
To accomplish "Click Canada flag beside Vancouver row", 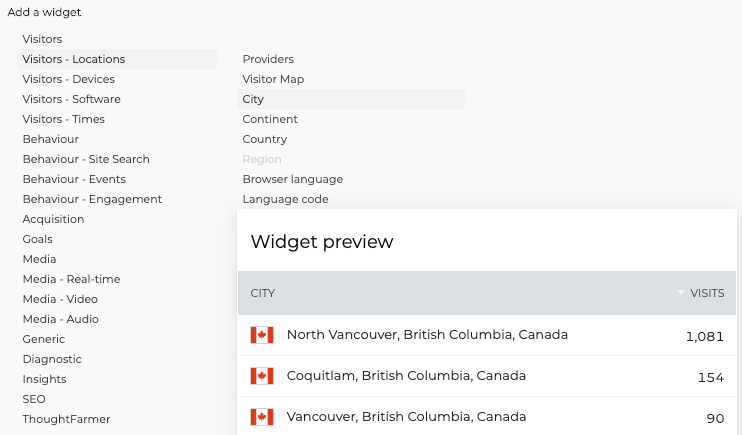I will click(x=262, y=417).
